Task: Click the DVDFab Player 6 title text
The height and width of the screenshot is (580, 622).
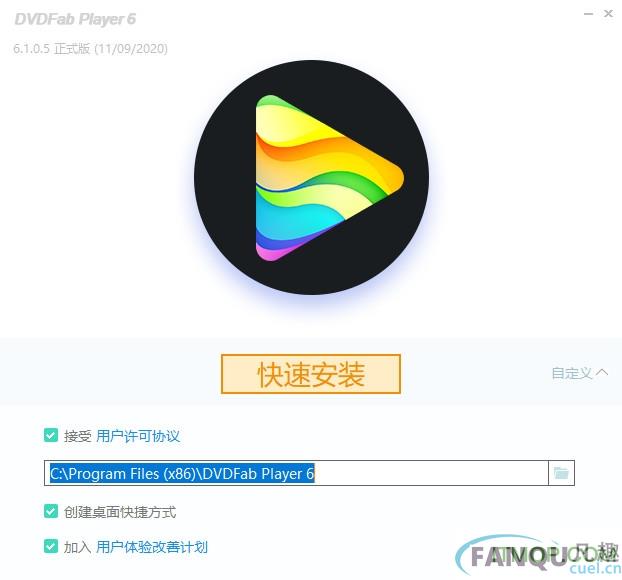Action: point(75,19)
